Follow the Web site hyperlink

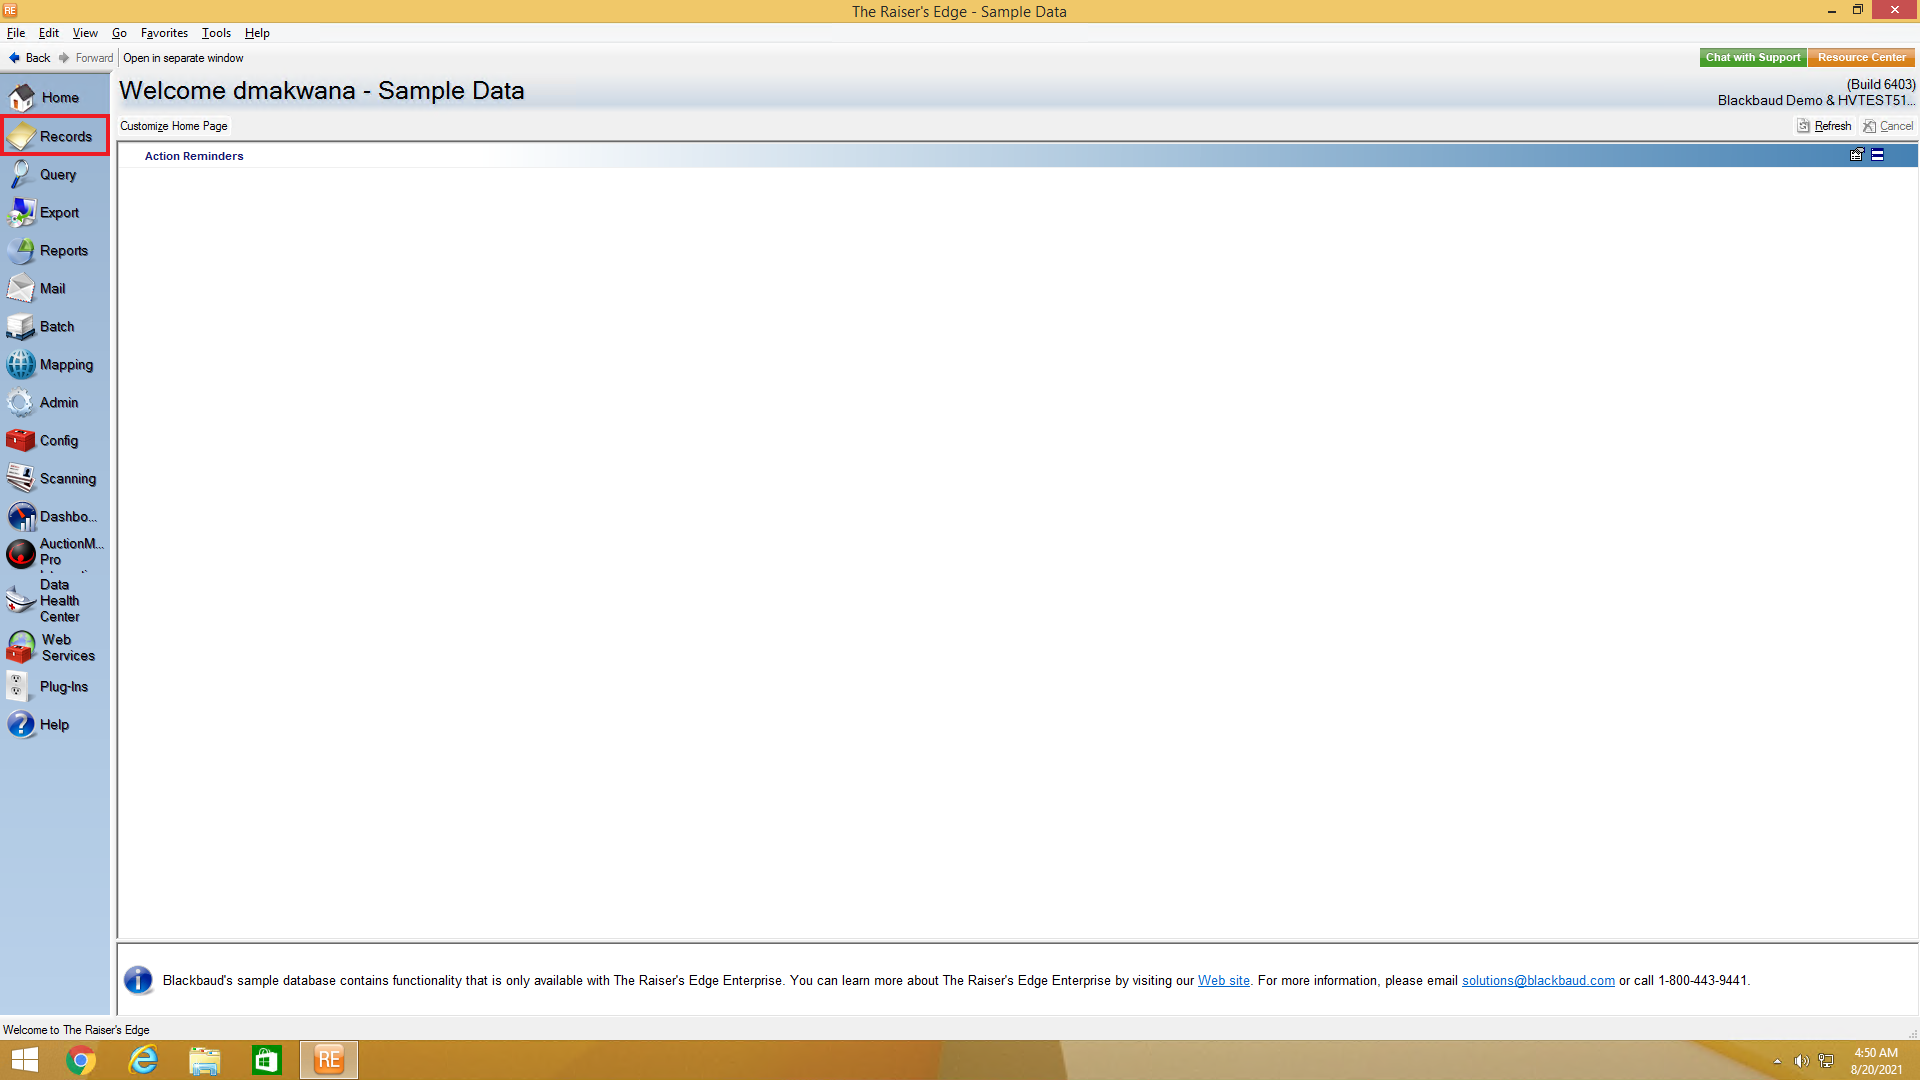click(1223, 981)
